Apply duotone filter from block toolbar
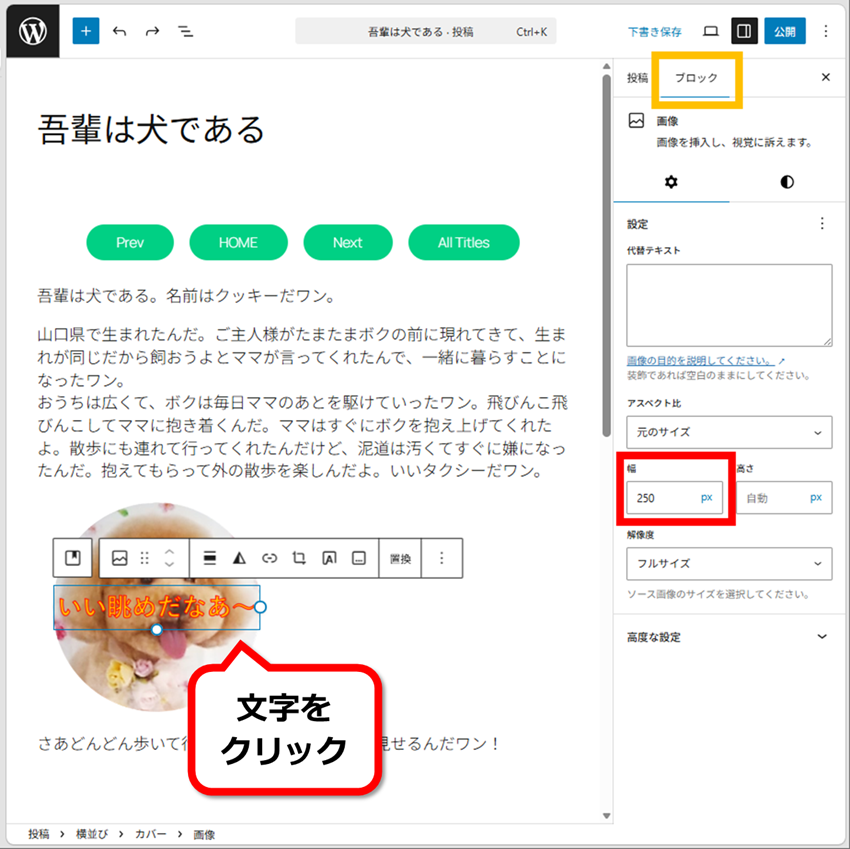This screenshot has height=849, width=850. click(x=239, y=558)
